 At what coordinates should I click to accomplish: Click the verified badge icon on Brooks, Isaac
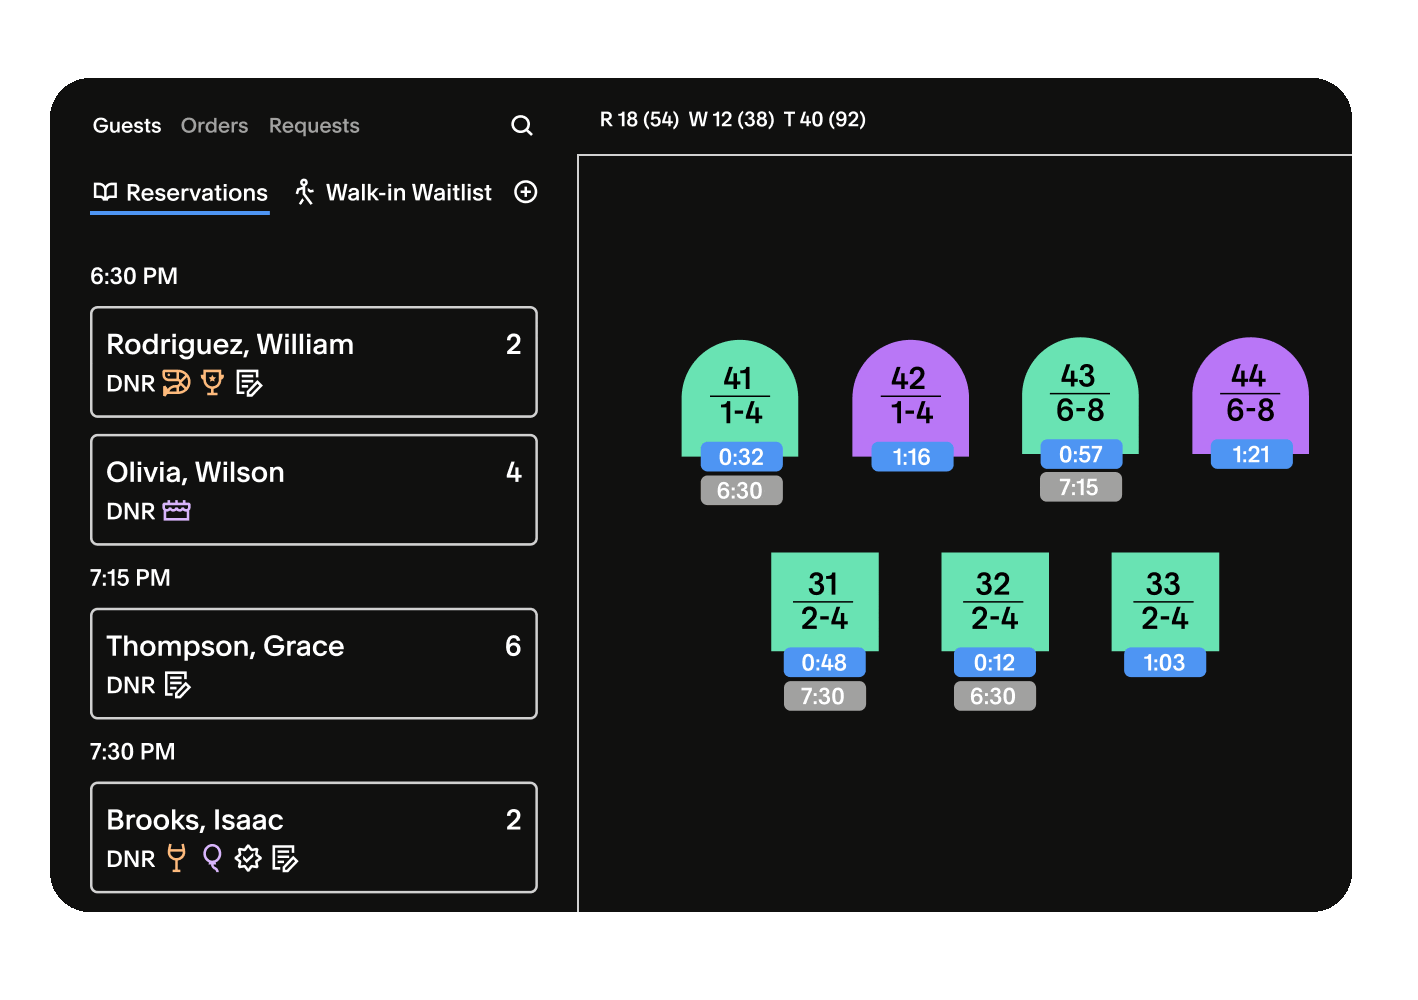tap(248, 858)
